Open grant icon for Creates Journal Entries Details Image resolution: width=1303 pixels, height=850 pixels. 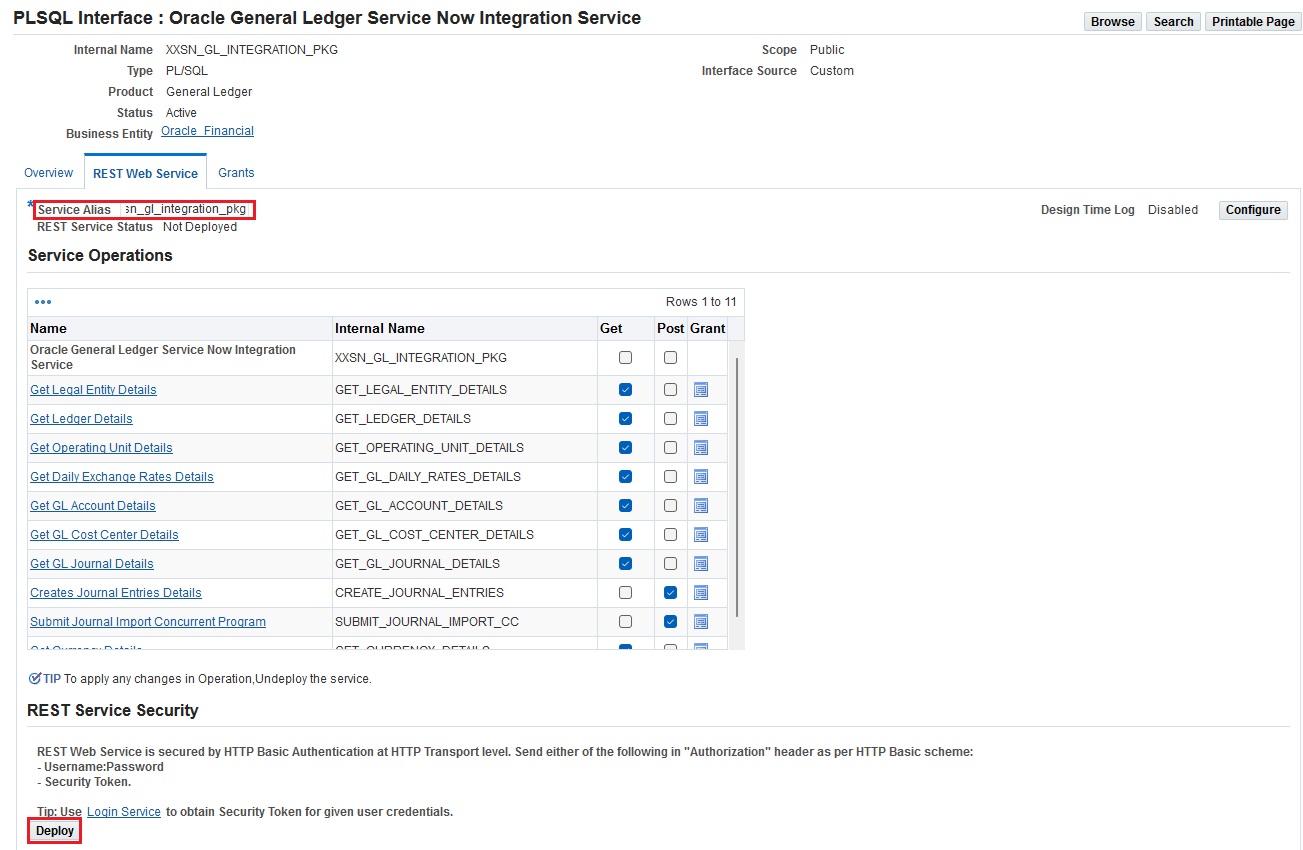coord(701,593)
